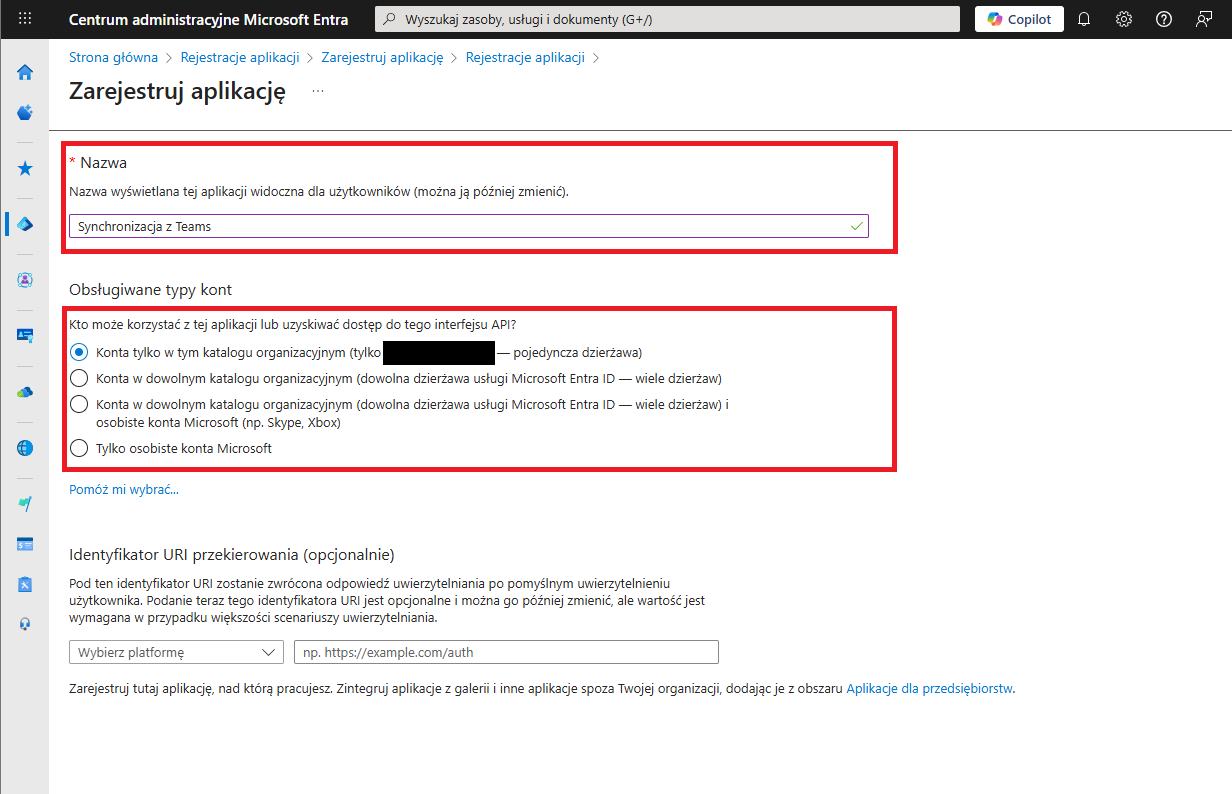This screenshot has height=794, width=1232.
Task: Select multi-tenant plus personal Microsoft accounts option
Action: [79, 405]
